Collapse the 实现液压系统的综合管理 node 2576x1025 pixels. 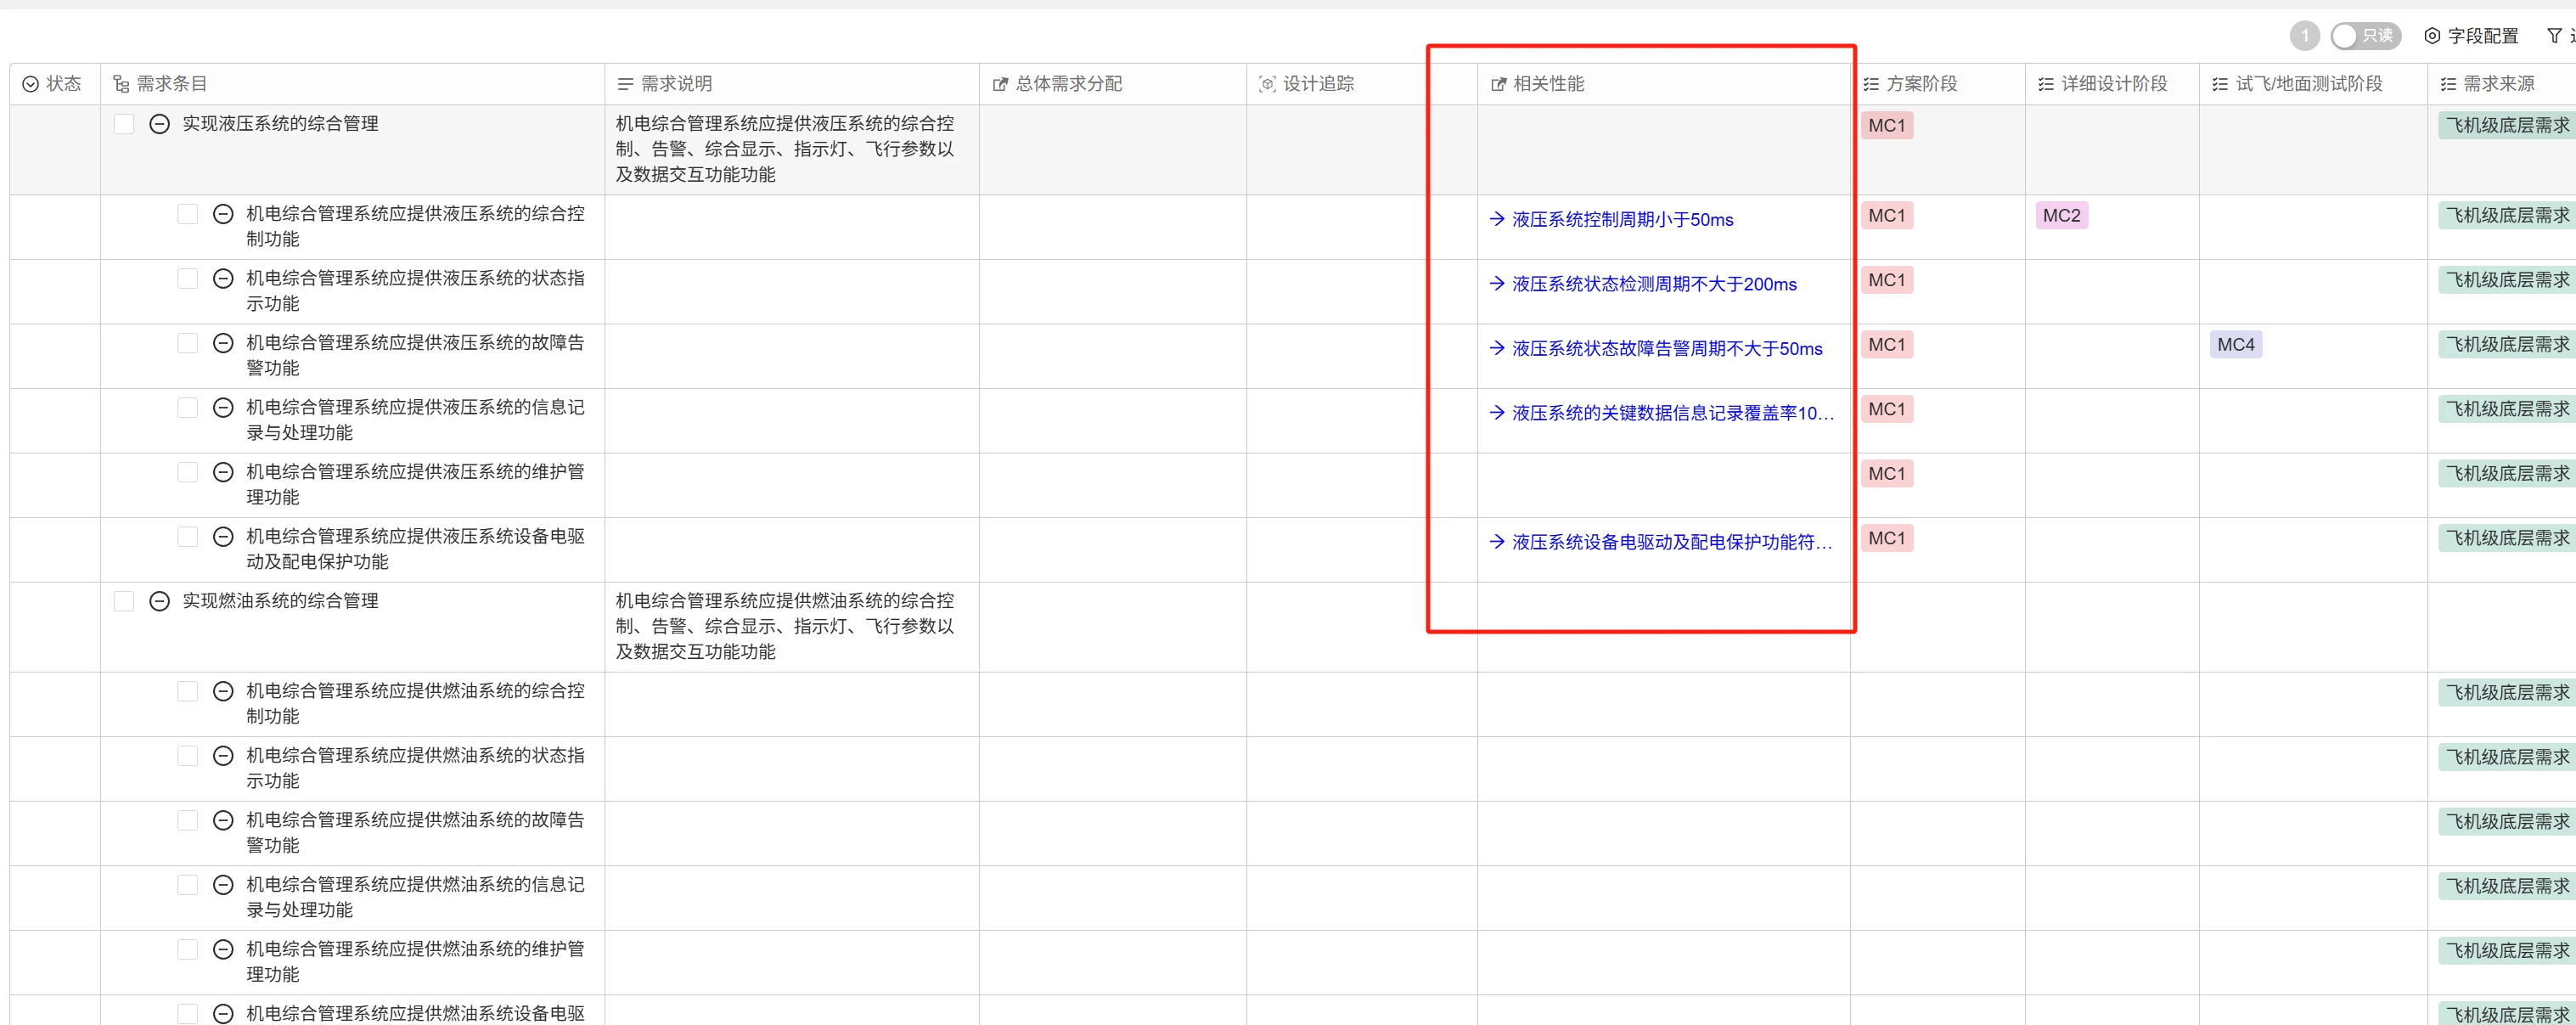click(x=159, y=124)
